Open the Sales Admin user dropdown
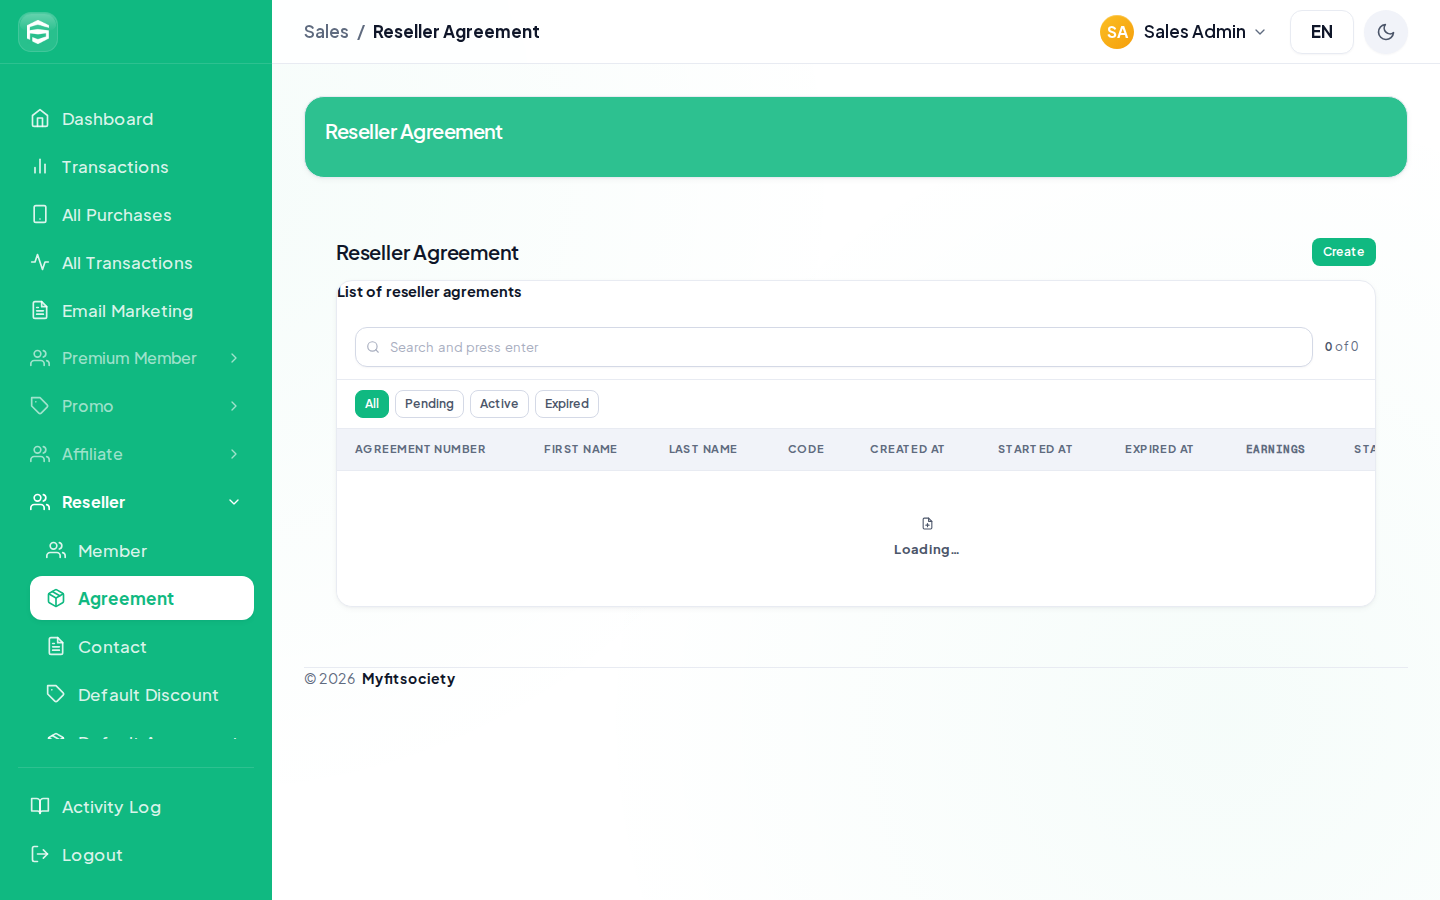The image size is (1440, 900). 1183,32
